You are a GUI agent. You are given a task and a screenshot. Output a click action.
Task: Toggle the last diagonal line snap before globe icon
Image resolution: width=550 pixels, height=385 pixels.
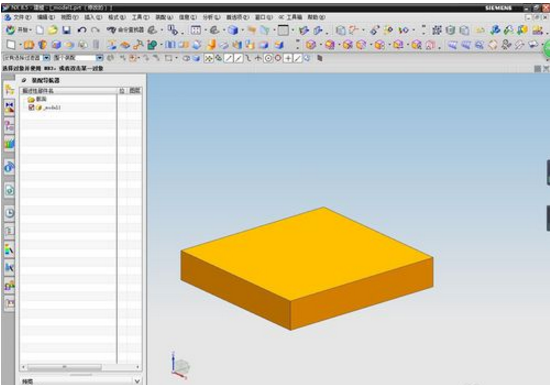coord(297,58)
